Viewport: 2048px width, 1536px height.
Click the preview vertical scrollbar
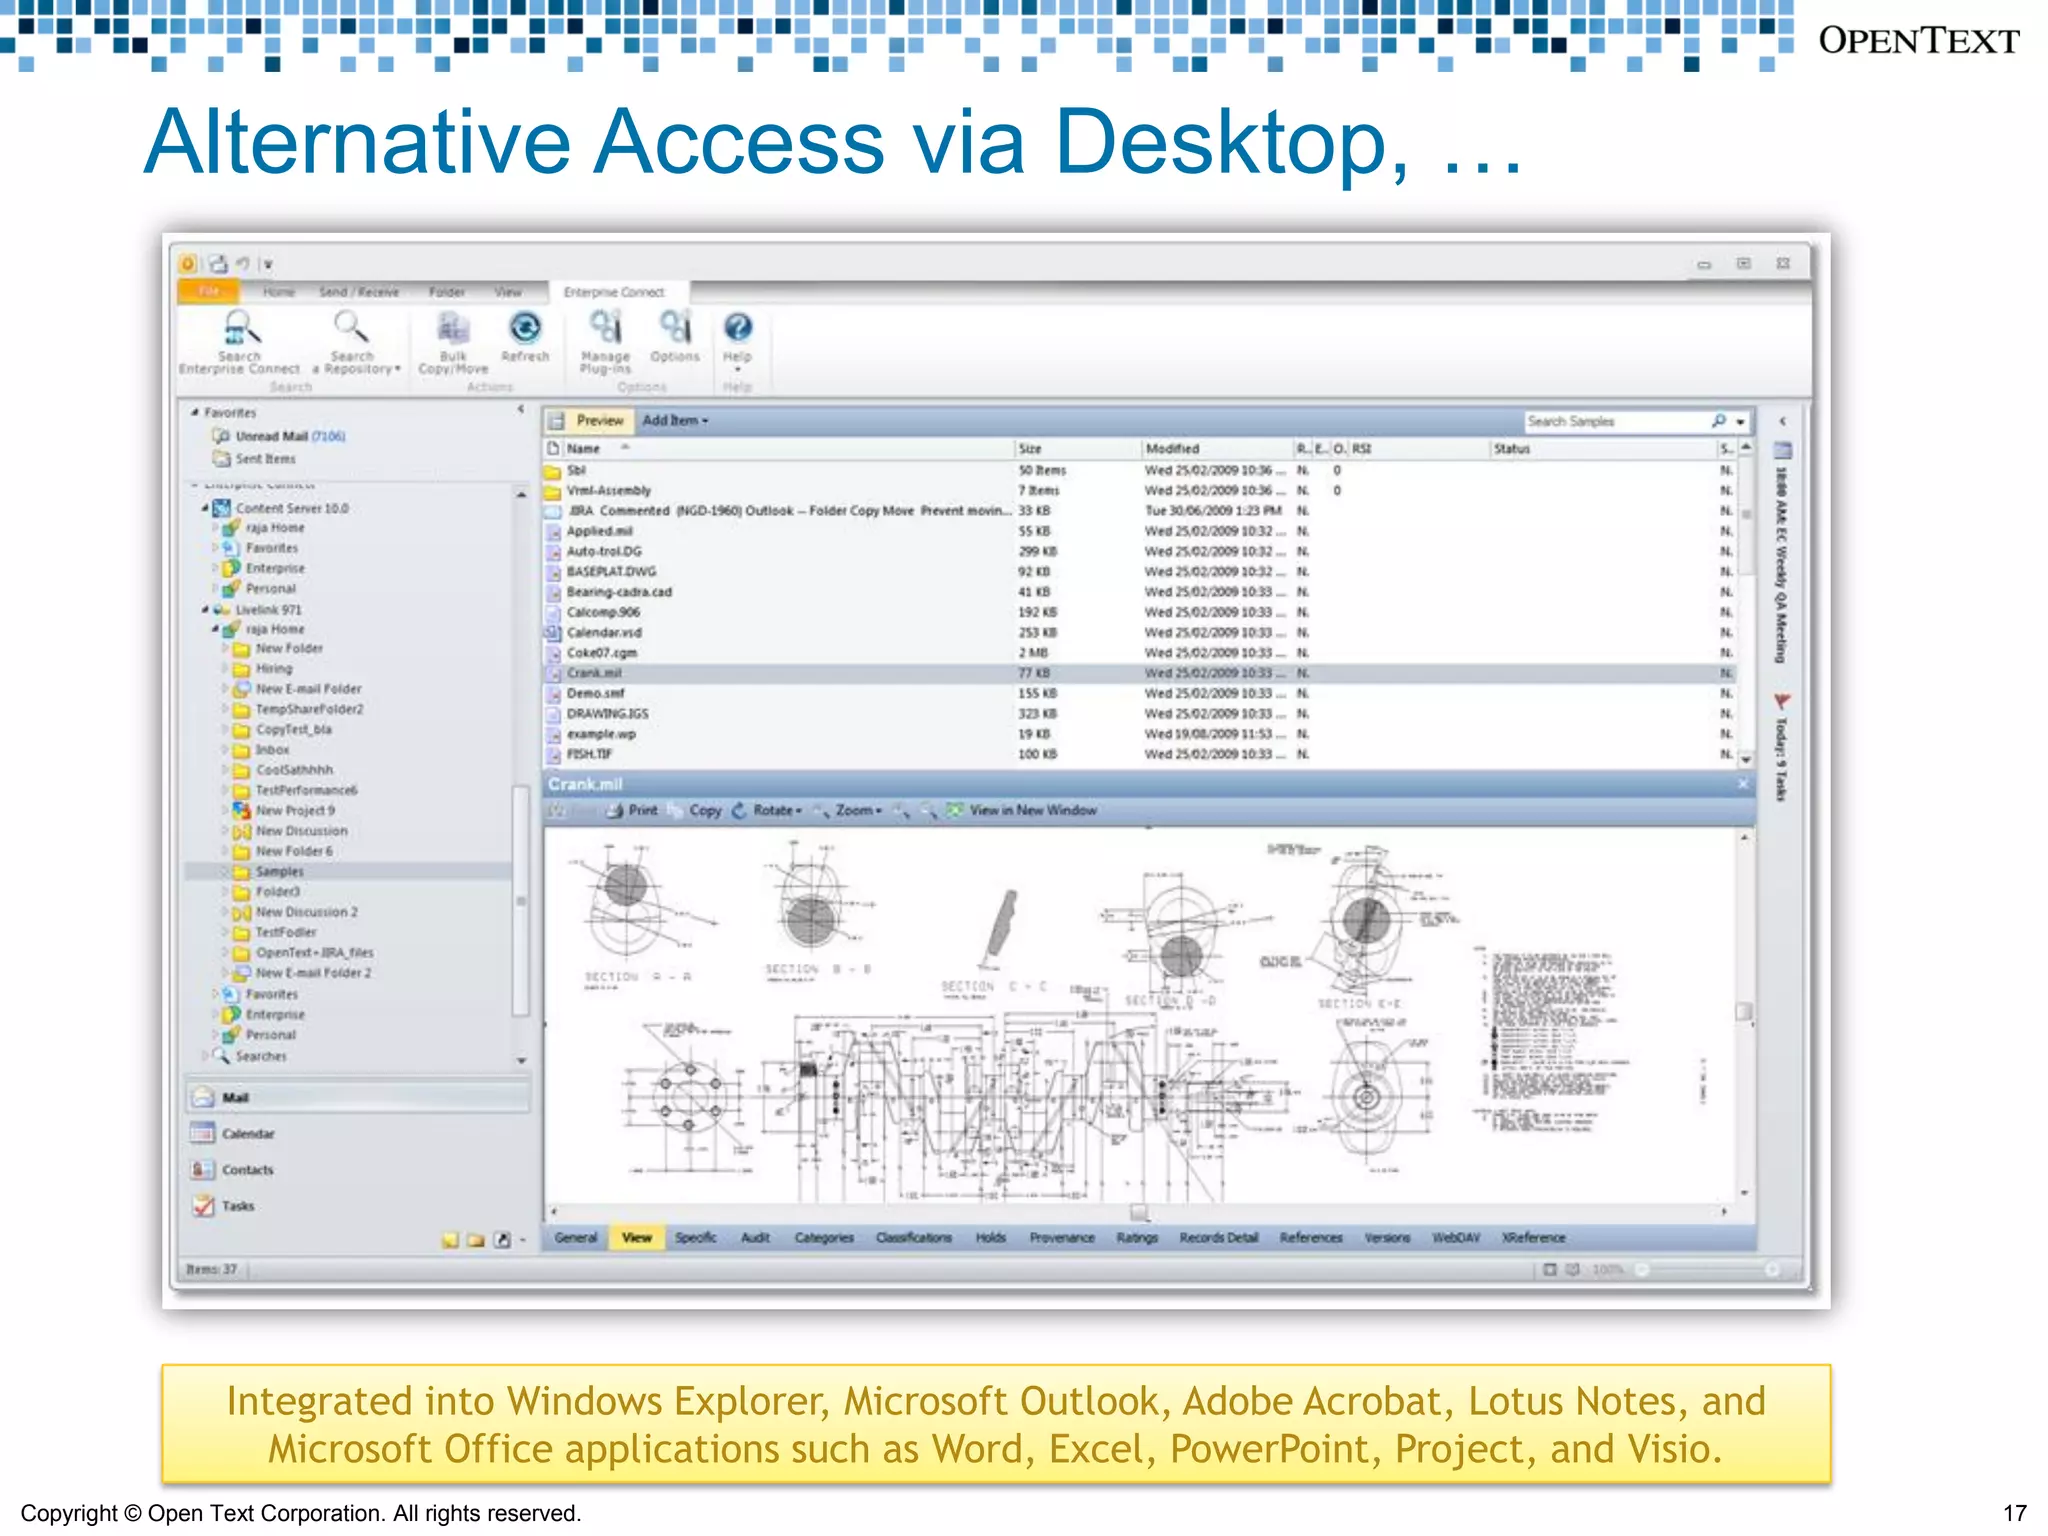tap(1744, 1012)
